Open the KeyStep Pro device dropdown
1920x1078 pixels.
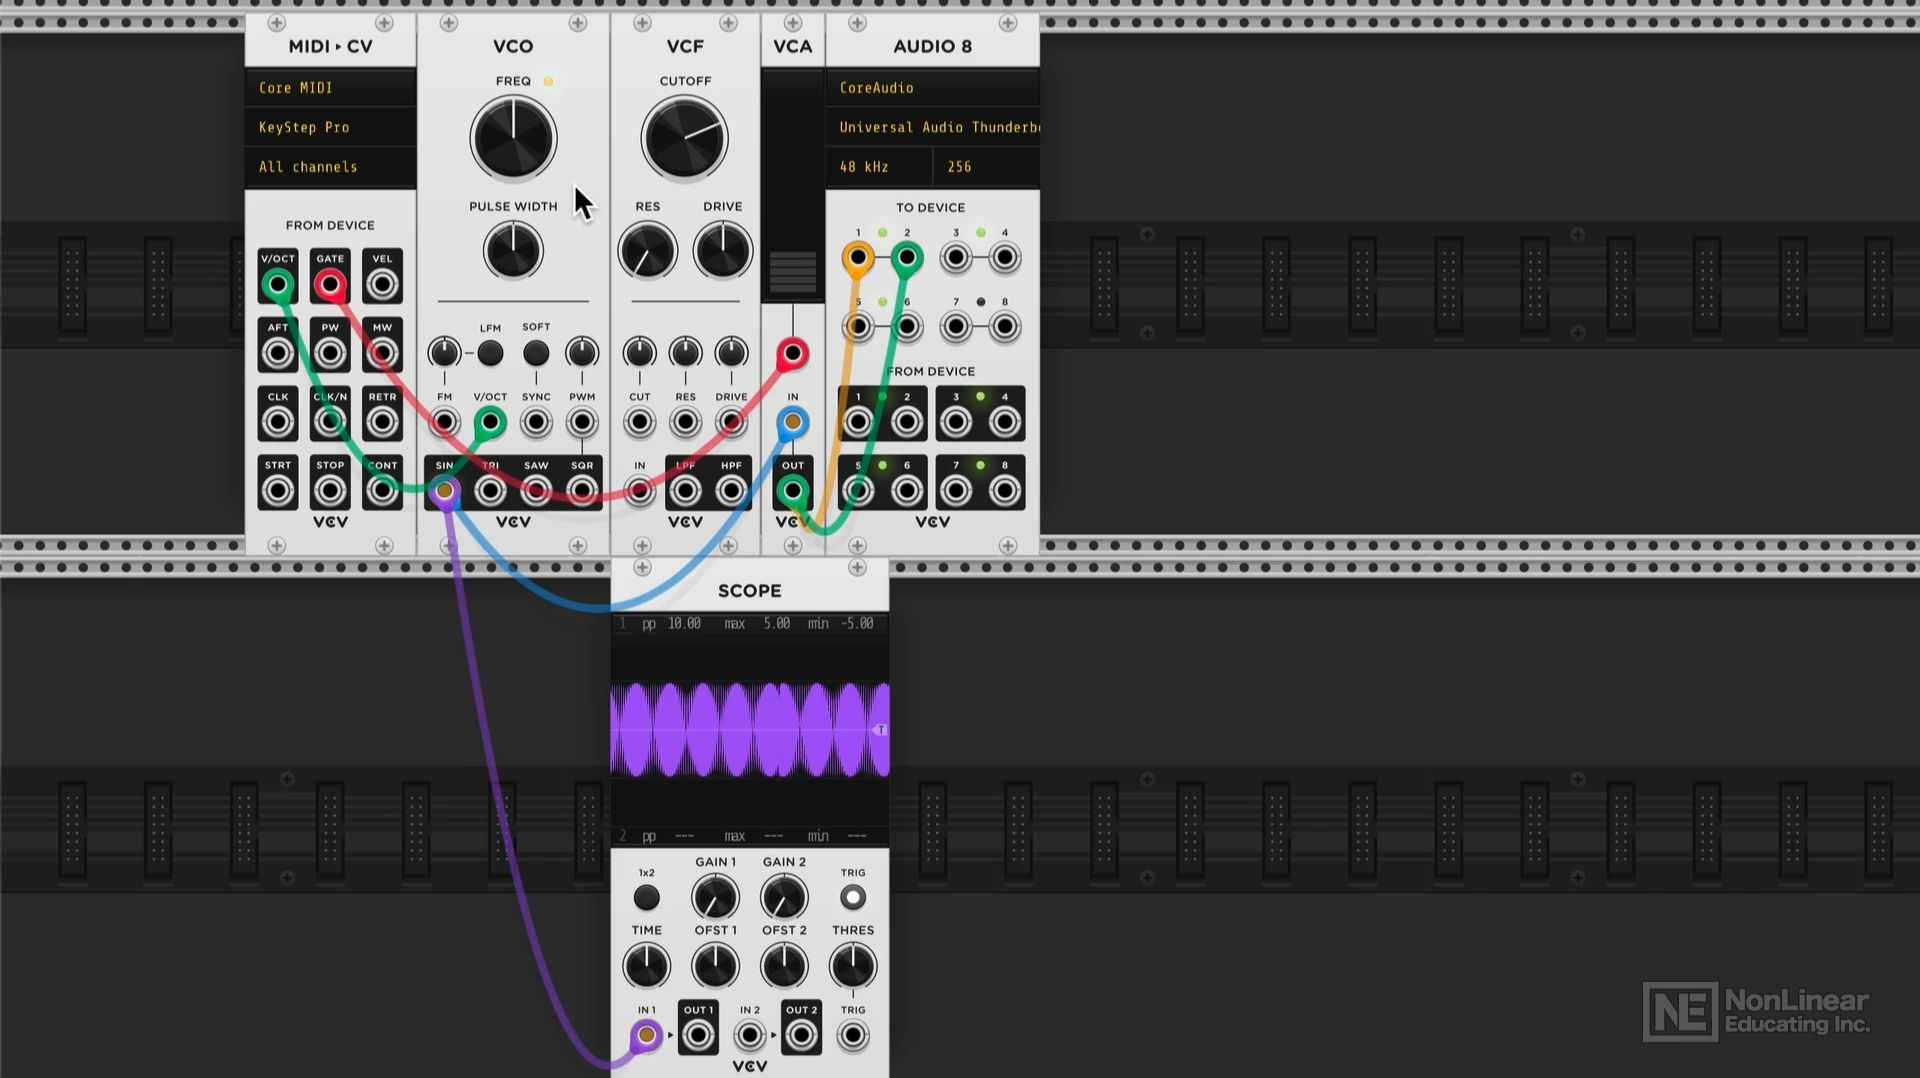[x=331, y=127]
